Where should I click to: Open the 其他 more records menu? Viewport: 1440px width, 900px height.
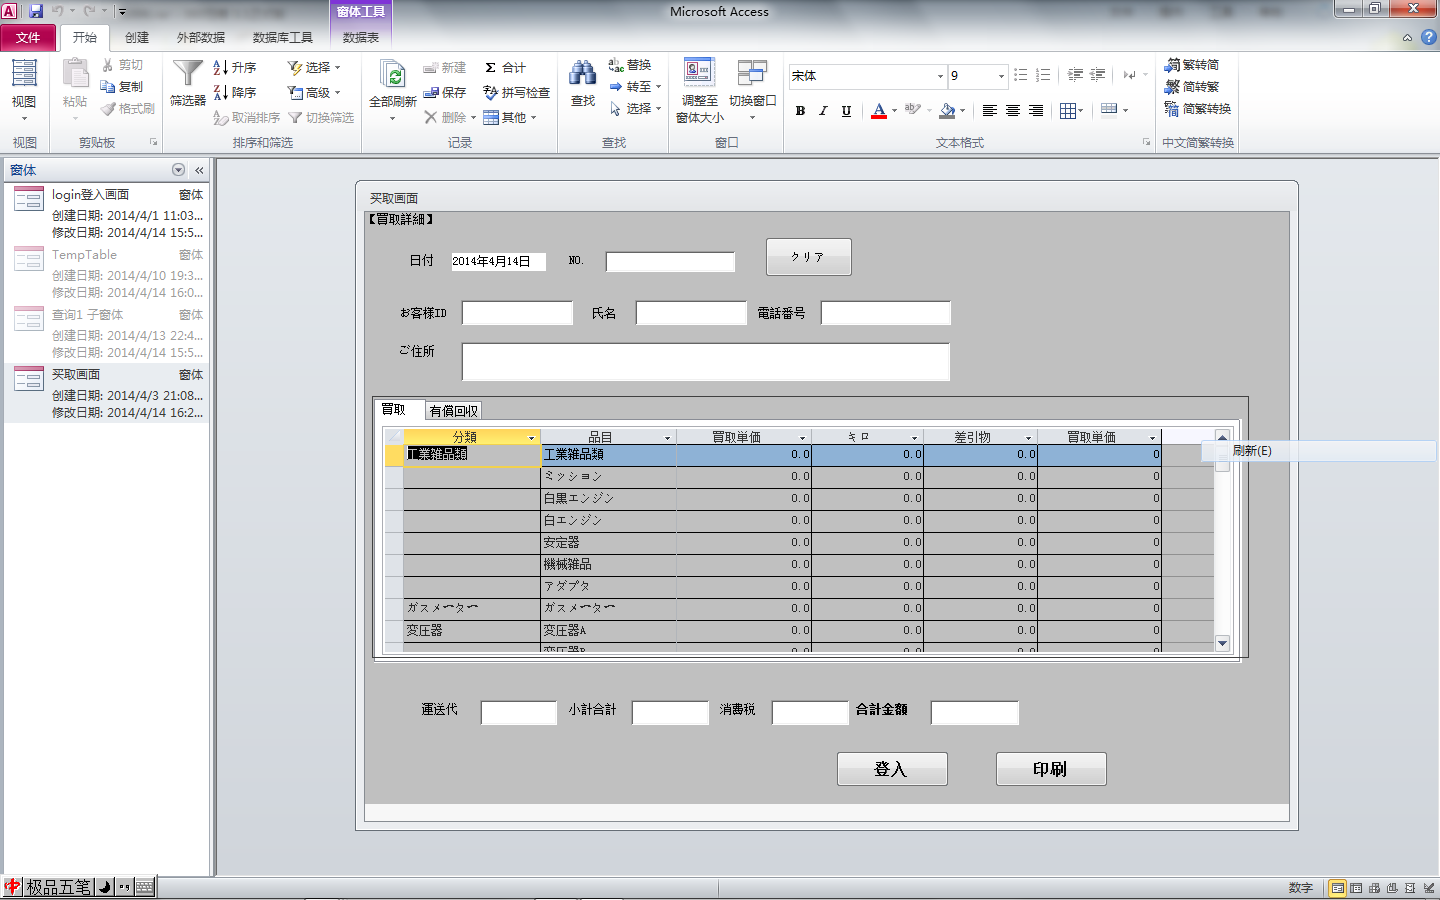[x=511, y=117]
